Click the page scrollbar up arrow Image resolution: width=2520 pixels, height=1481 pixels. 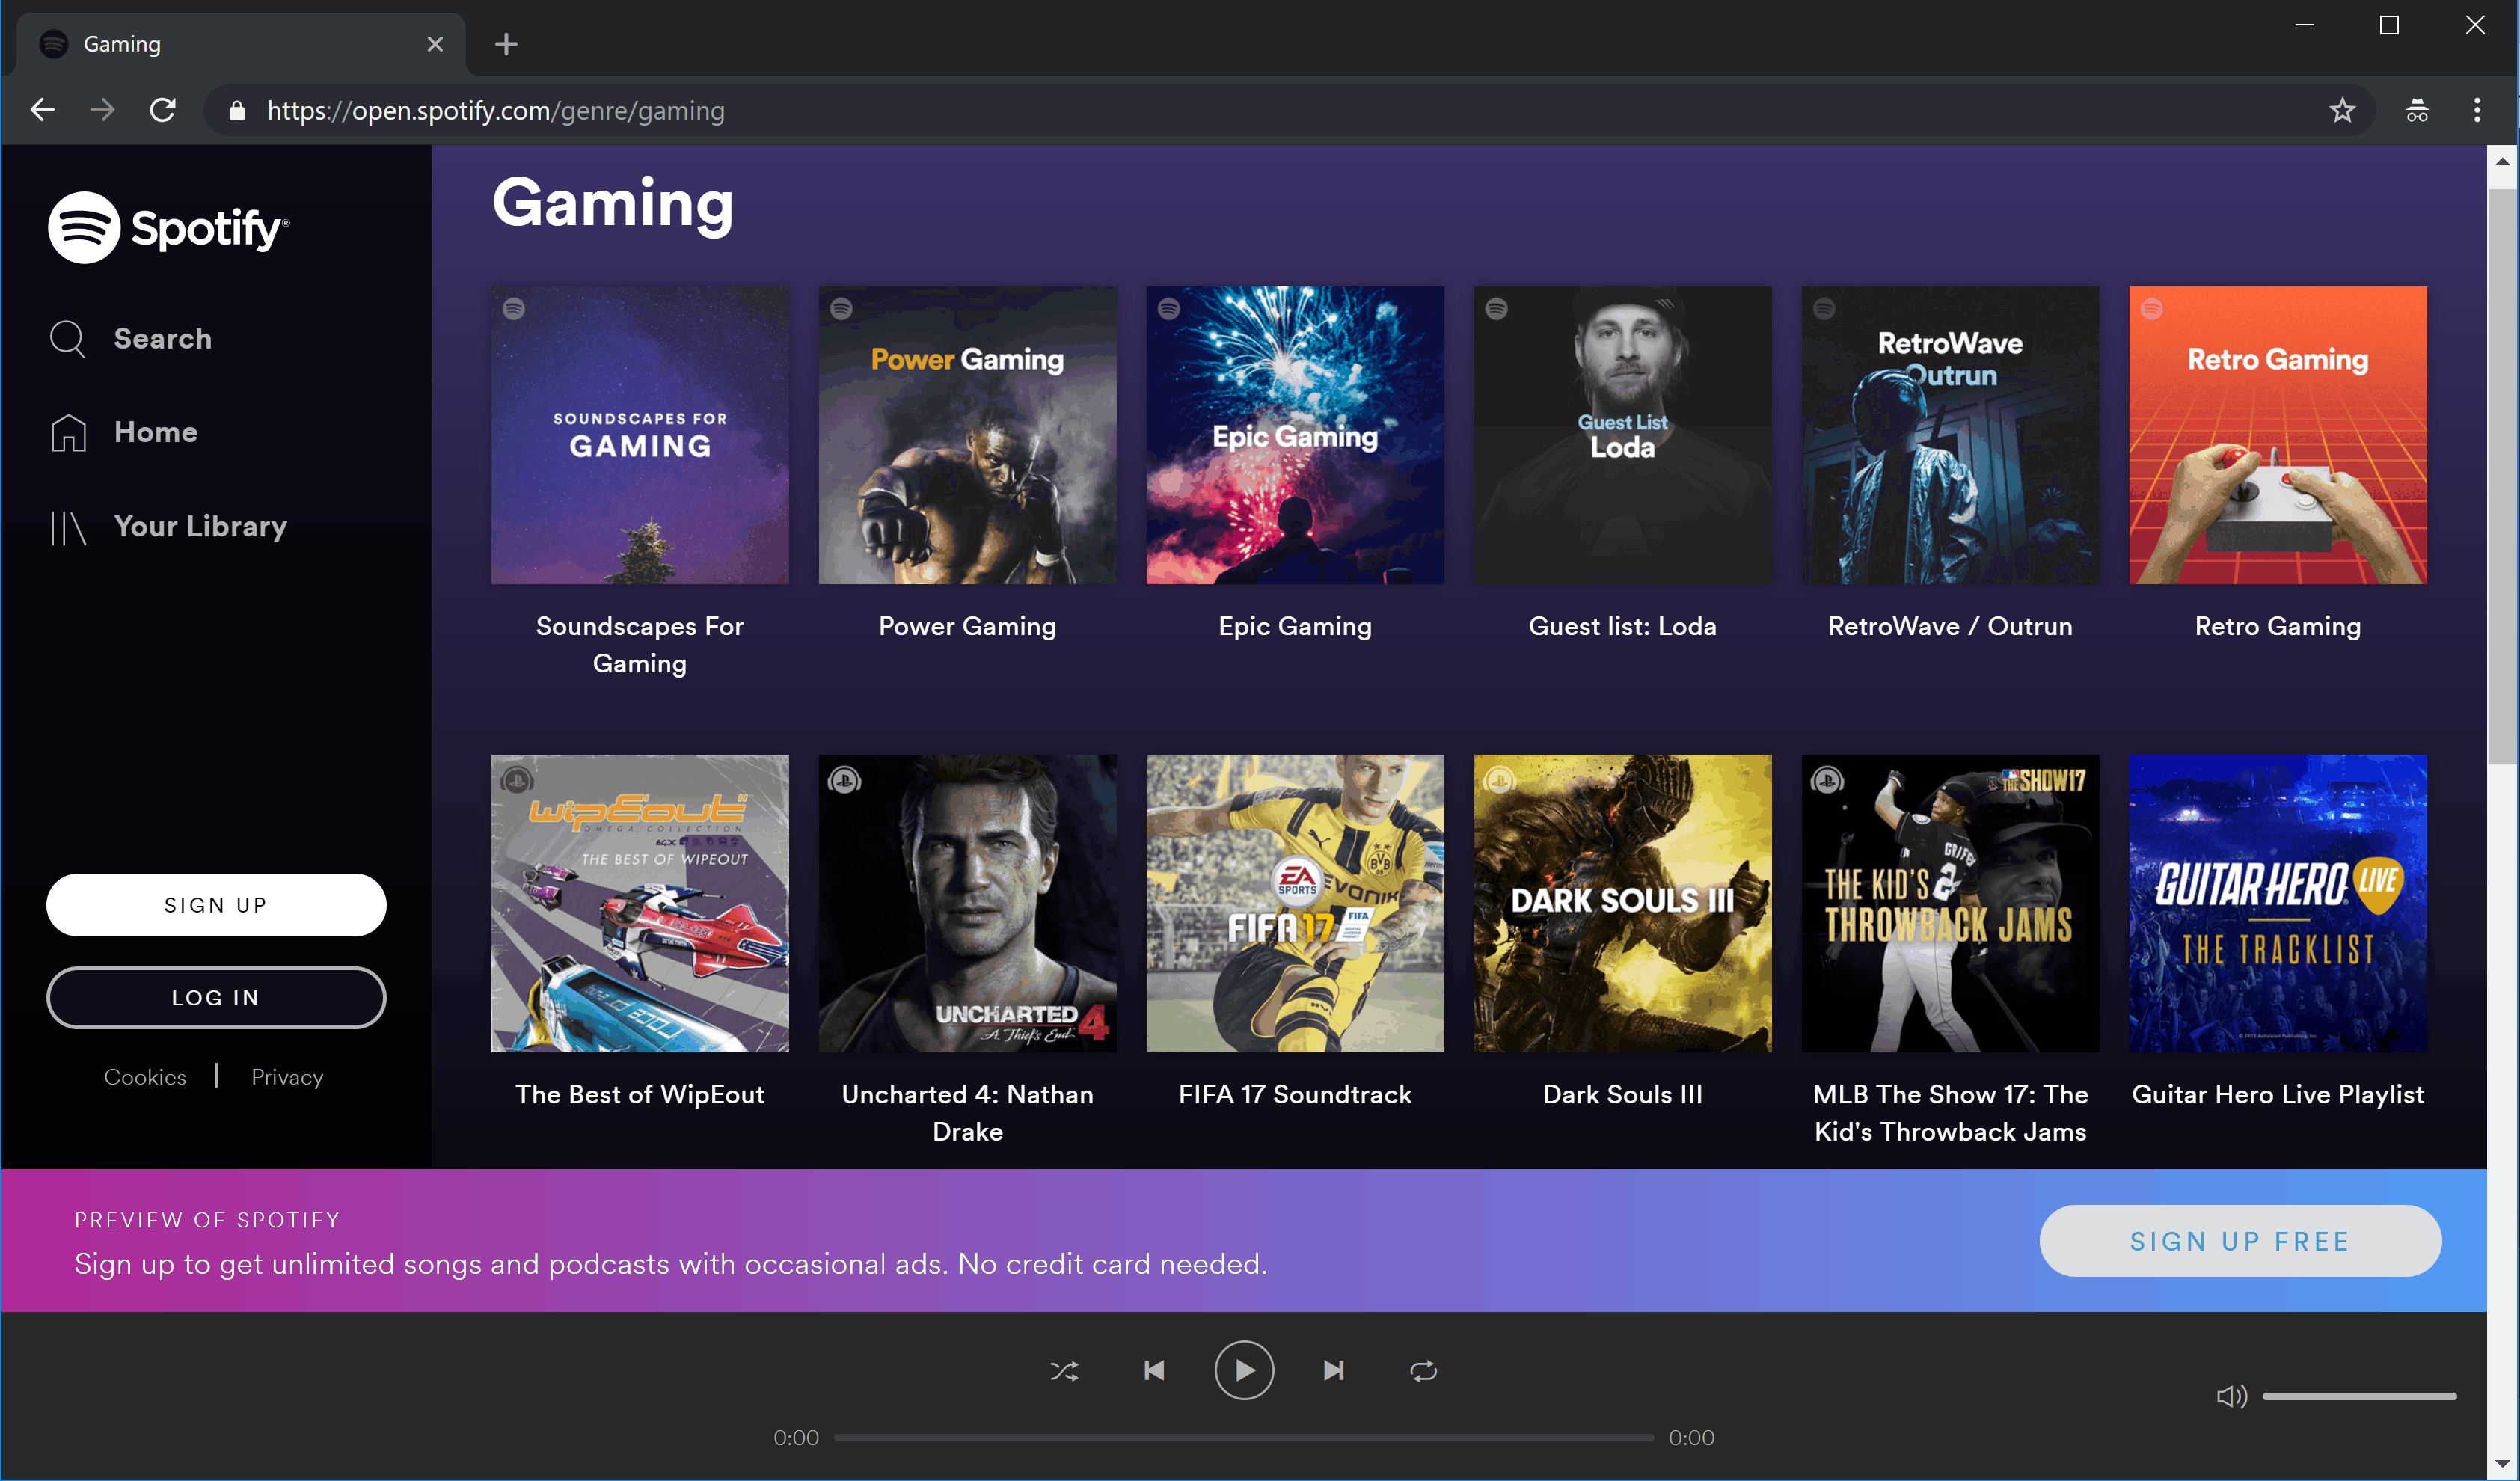tap(2502, 160)
